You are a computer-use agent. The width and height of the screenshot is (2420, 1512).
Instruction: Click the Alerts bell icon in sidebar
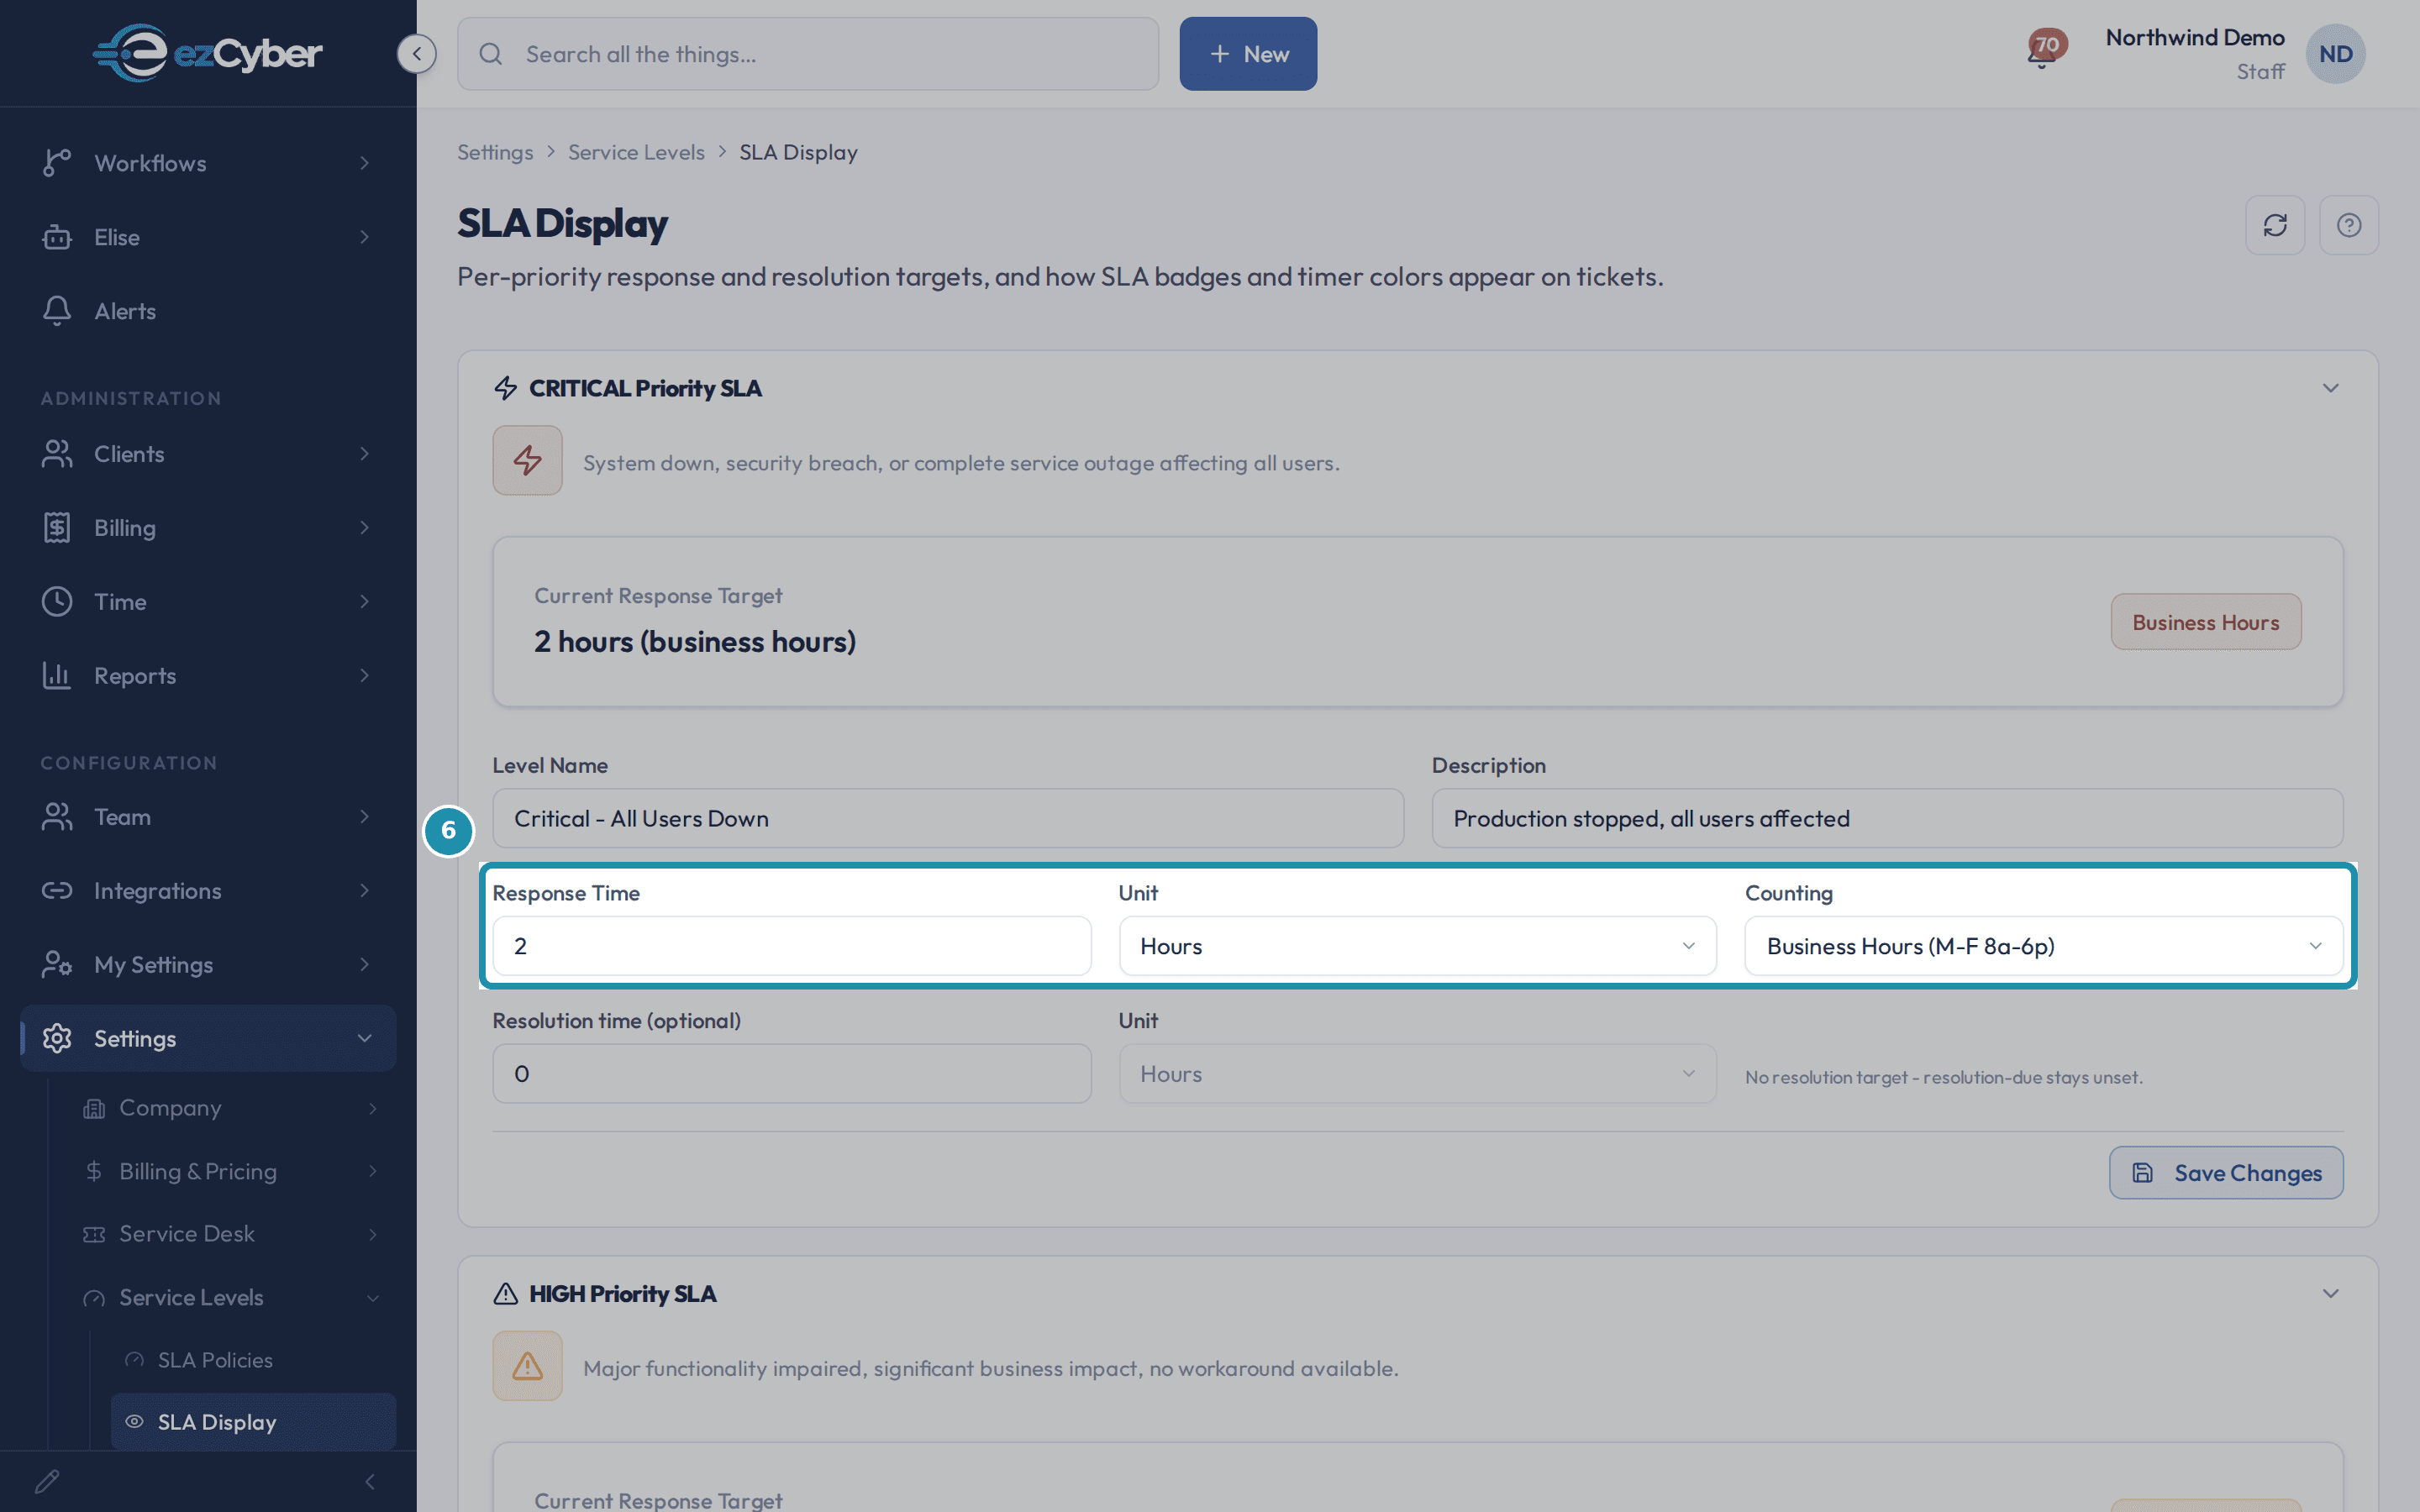point(57,311)
